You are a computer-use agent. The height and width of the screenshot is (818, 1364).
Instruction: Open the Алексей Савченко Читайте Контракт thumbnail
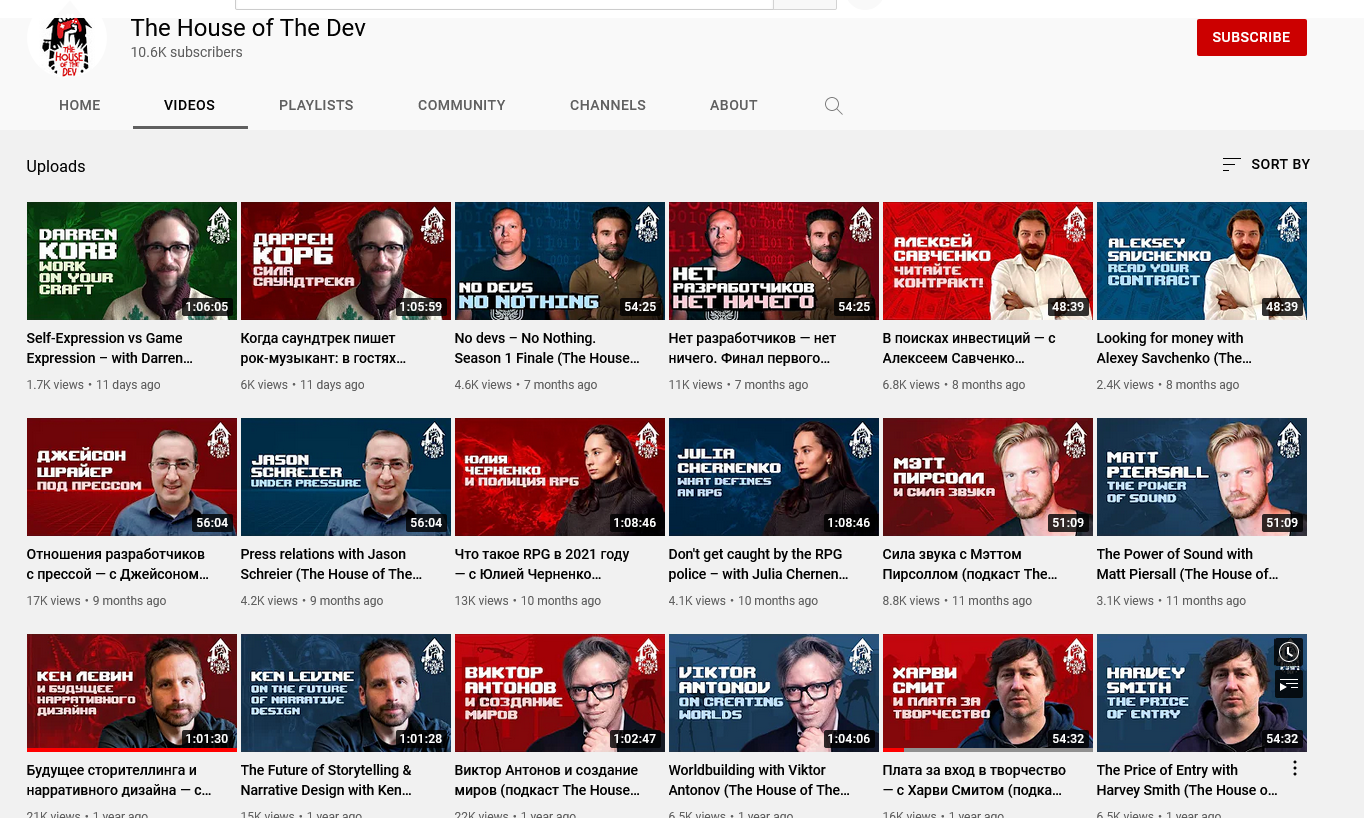(x=988, y=261)
